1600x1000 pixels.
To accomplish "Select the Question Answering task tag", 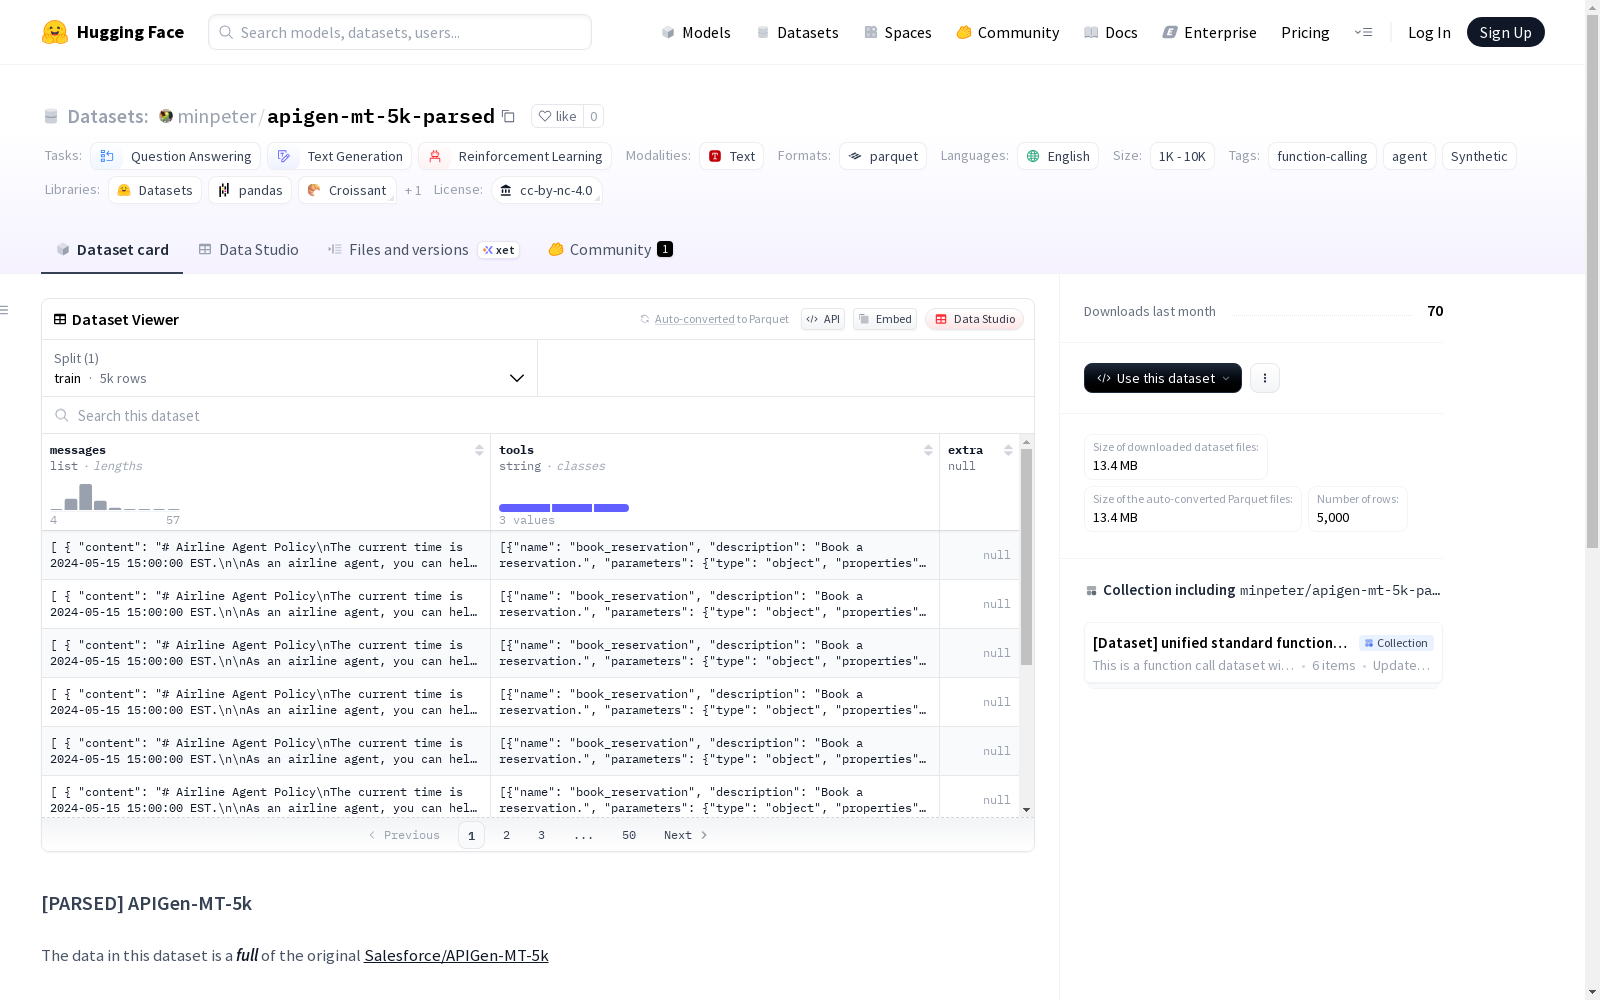I will [x=176, y=156].
